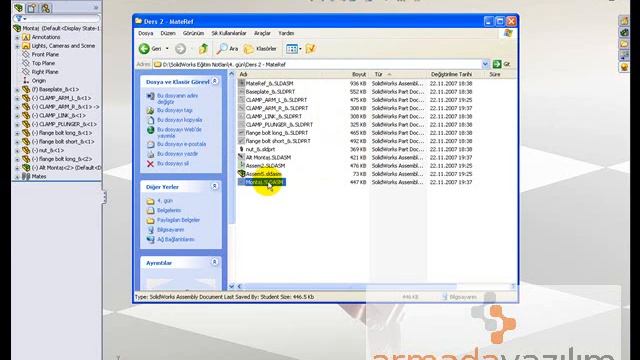The image size is (640, 360).
Task: Open the address bar dropdown arrow
Action: (485, 64)
